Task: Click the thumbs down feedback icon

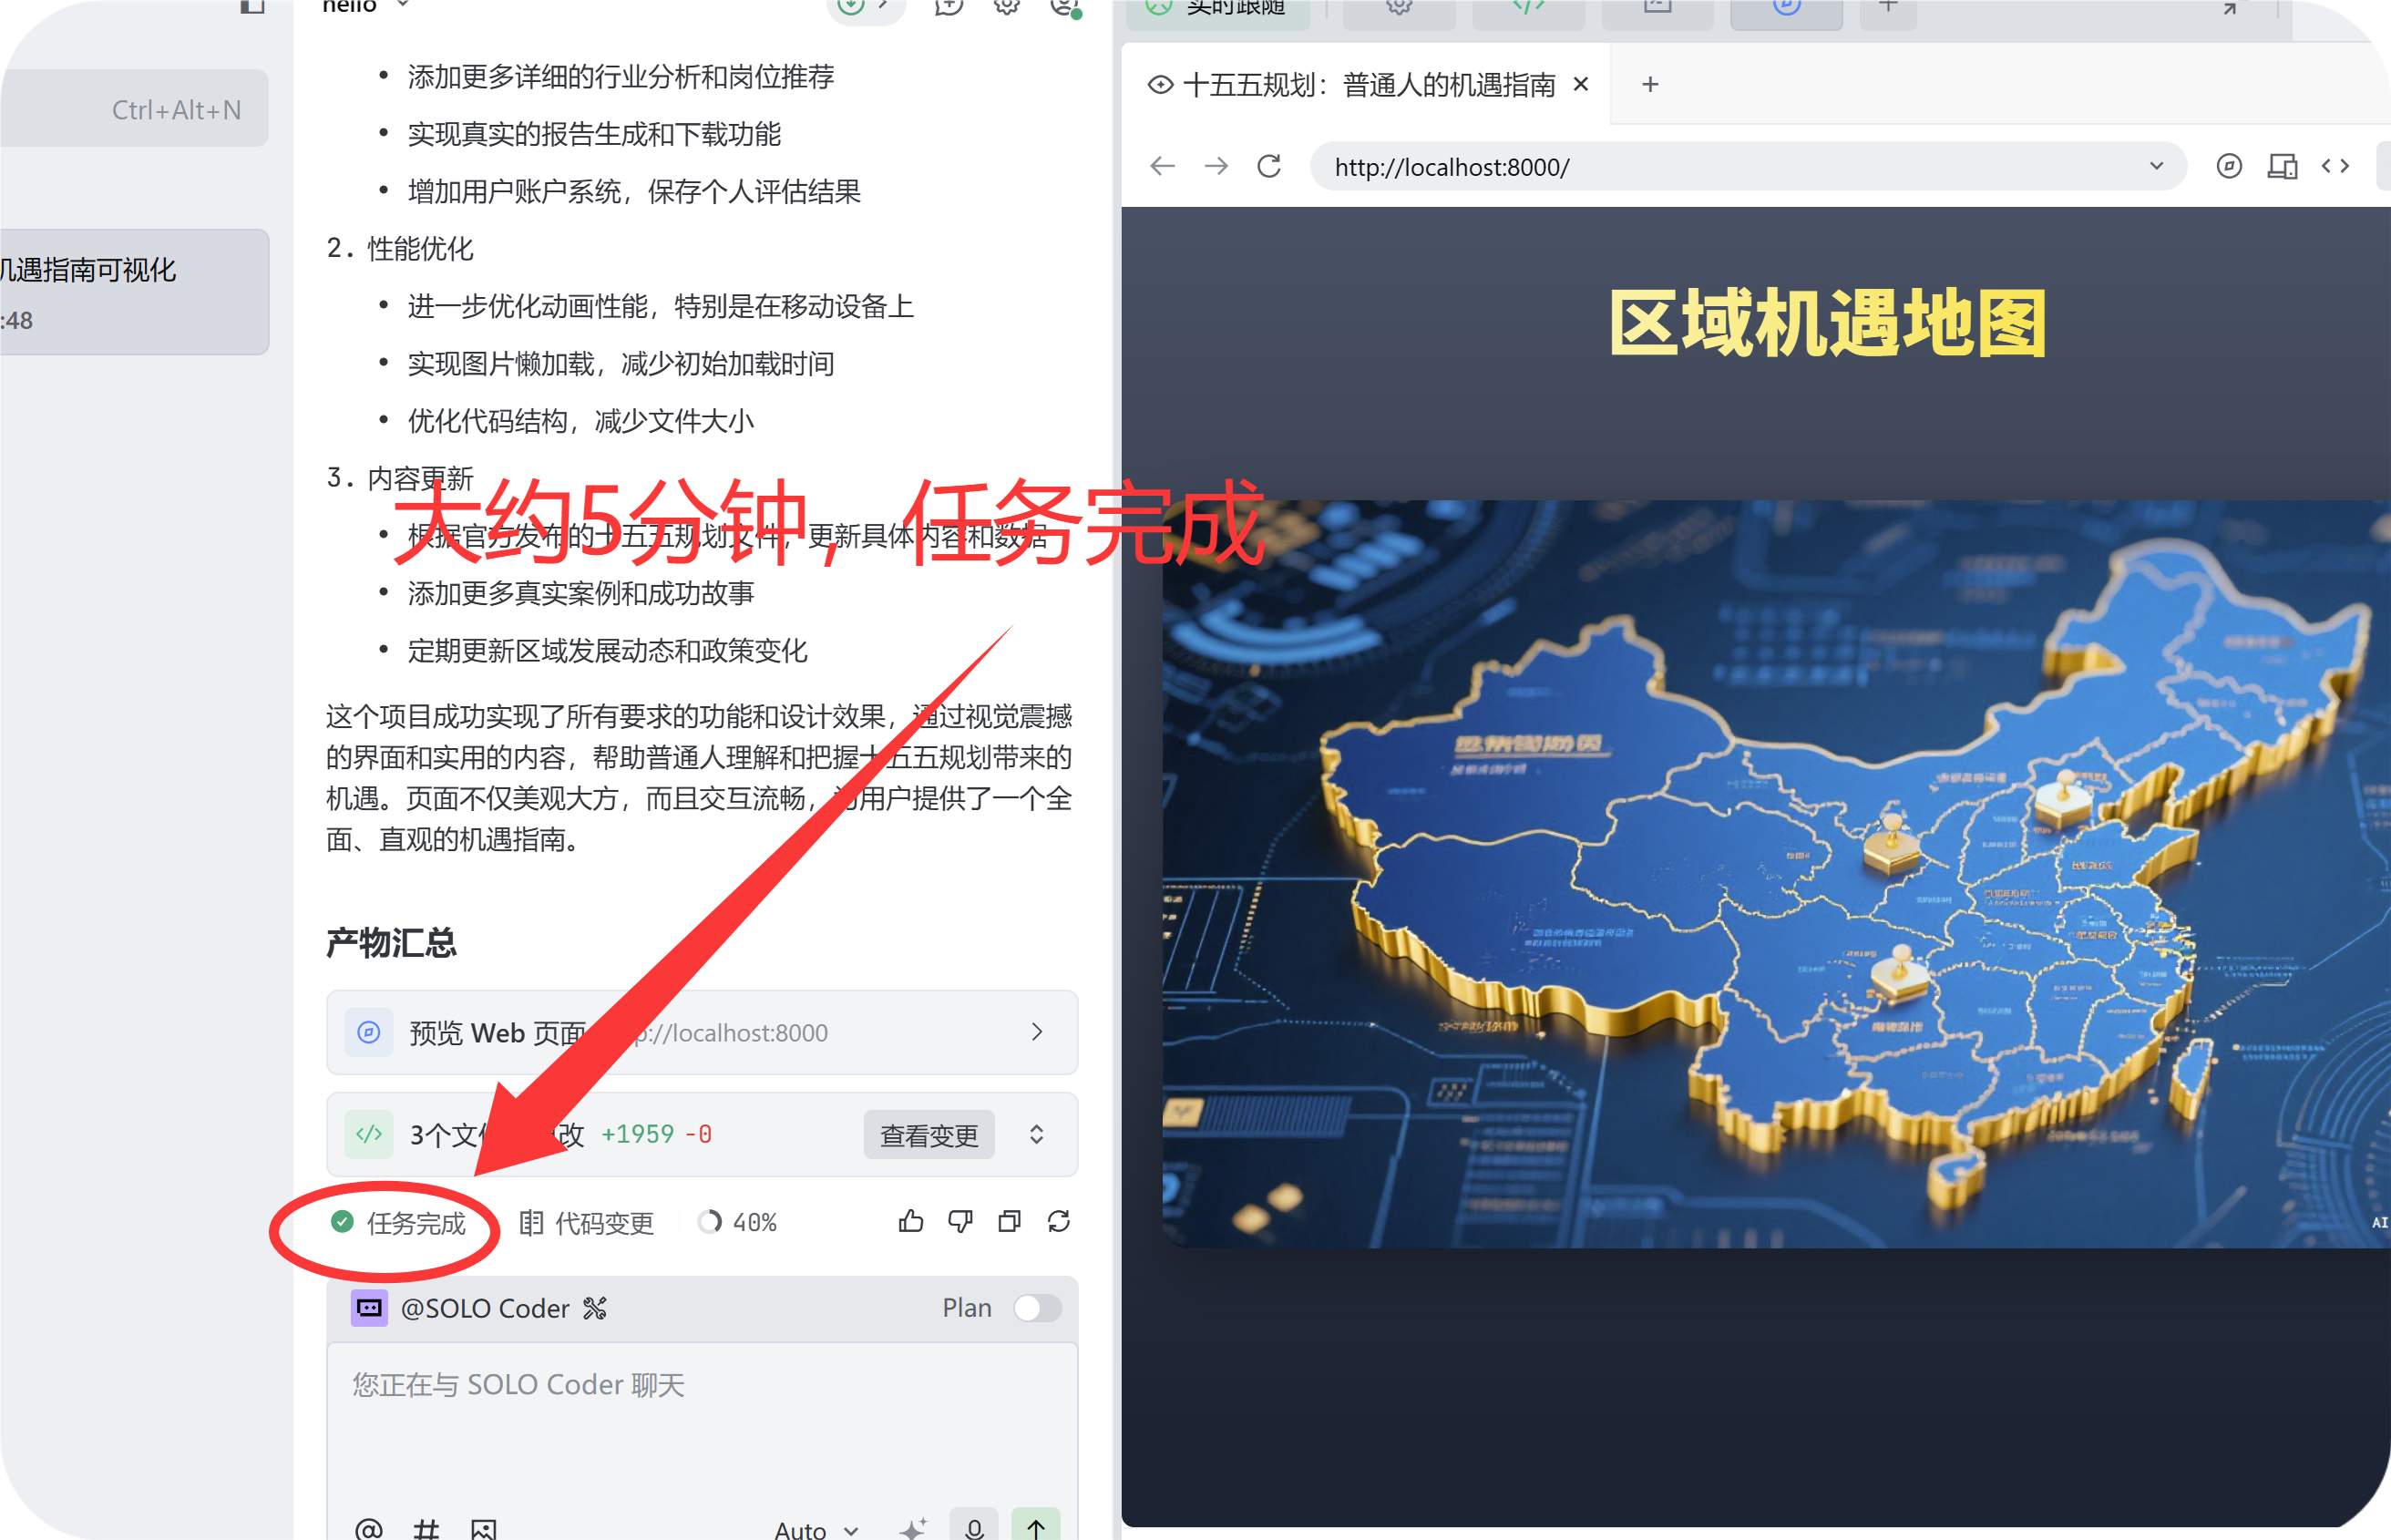Action: (960, 1221)
